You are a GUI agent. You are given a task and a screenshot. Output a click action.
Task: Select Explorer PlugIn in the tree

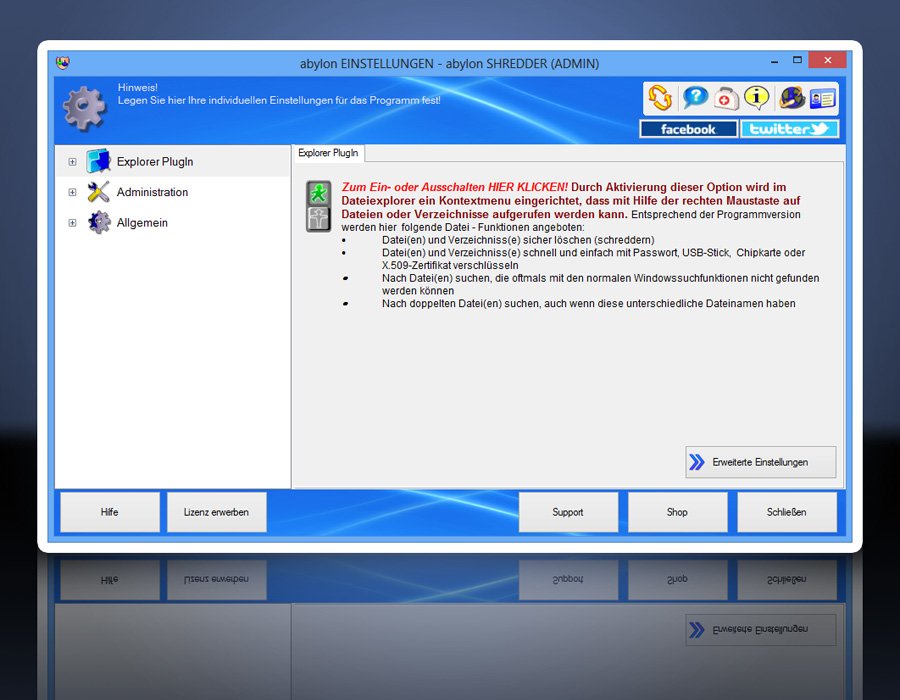pos(155,162)
